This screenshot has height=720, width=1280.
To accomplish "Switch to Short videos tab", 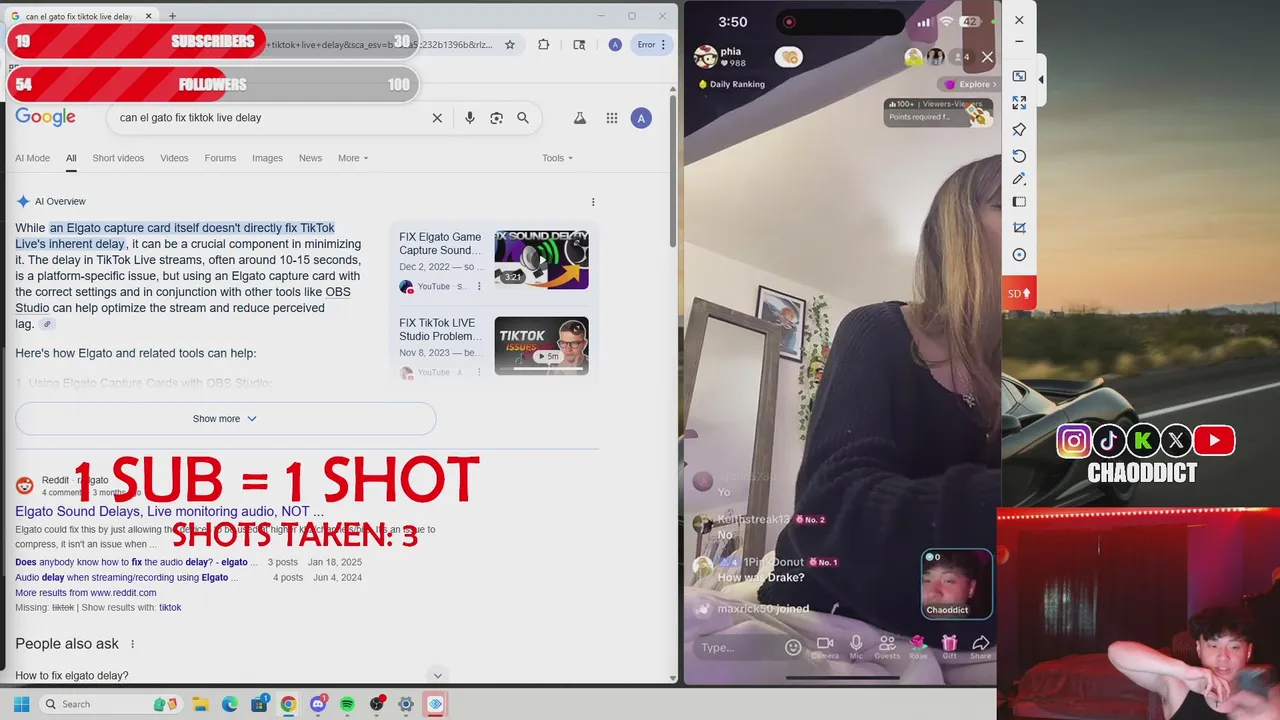I will [x=118, y=158].
